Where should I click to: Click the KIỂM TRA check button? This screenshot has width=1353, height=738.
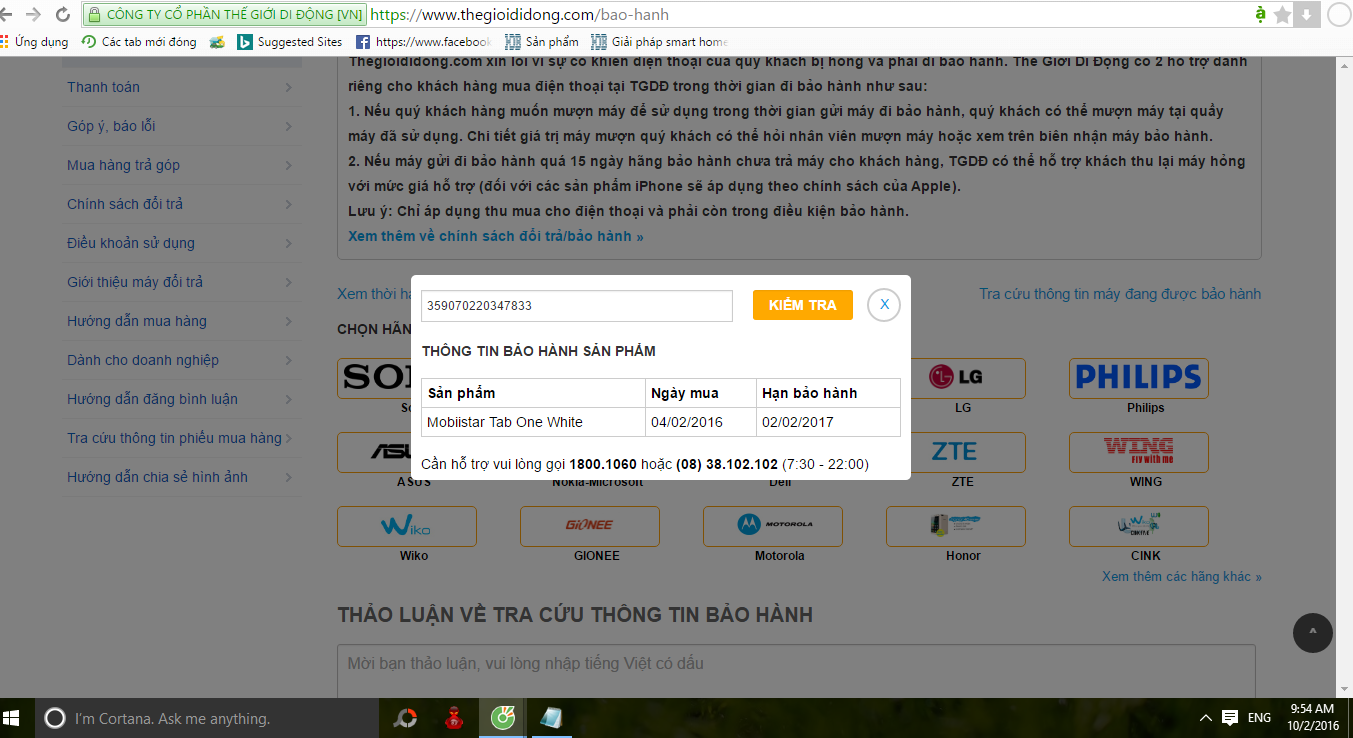tap(802, 305)
